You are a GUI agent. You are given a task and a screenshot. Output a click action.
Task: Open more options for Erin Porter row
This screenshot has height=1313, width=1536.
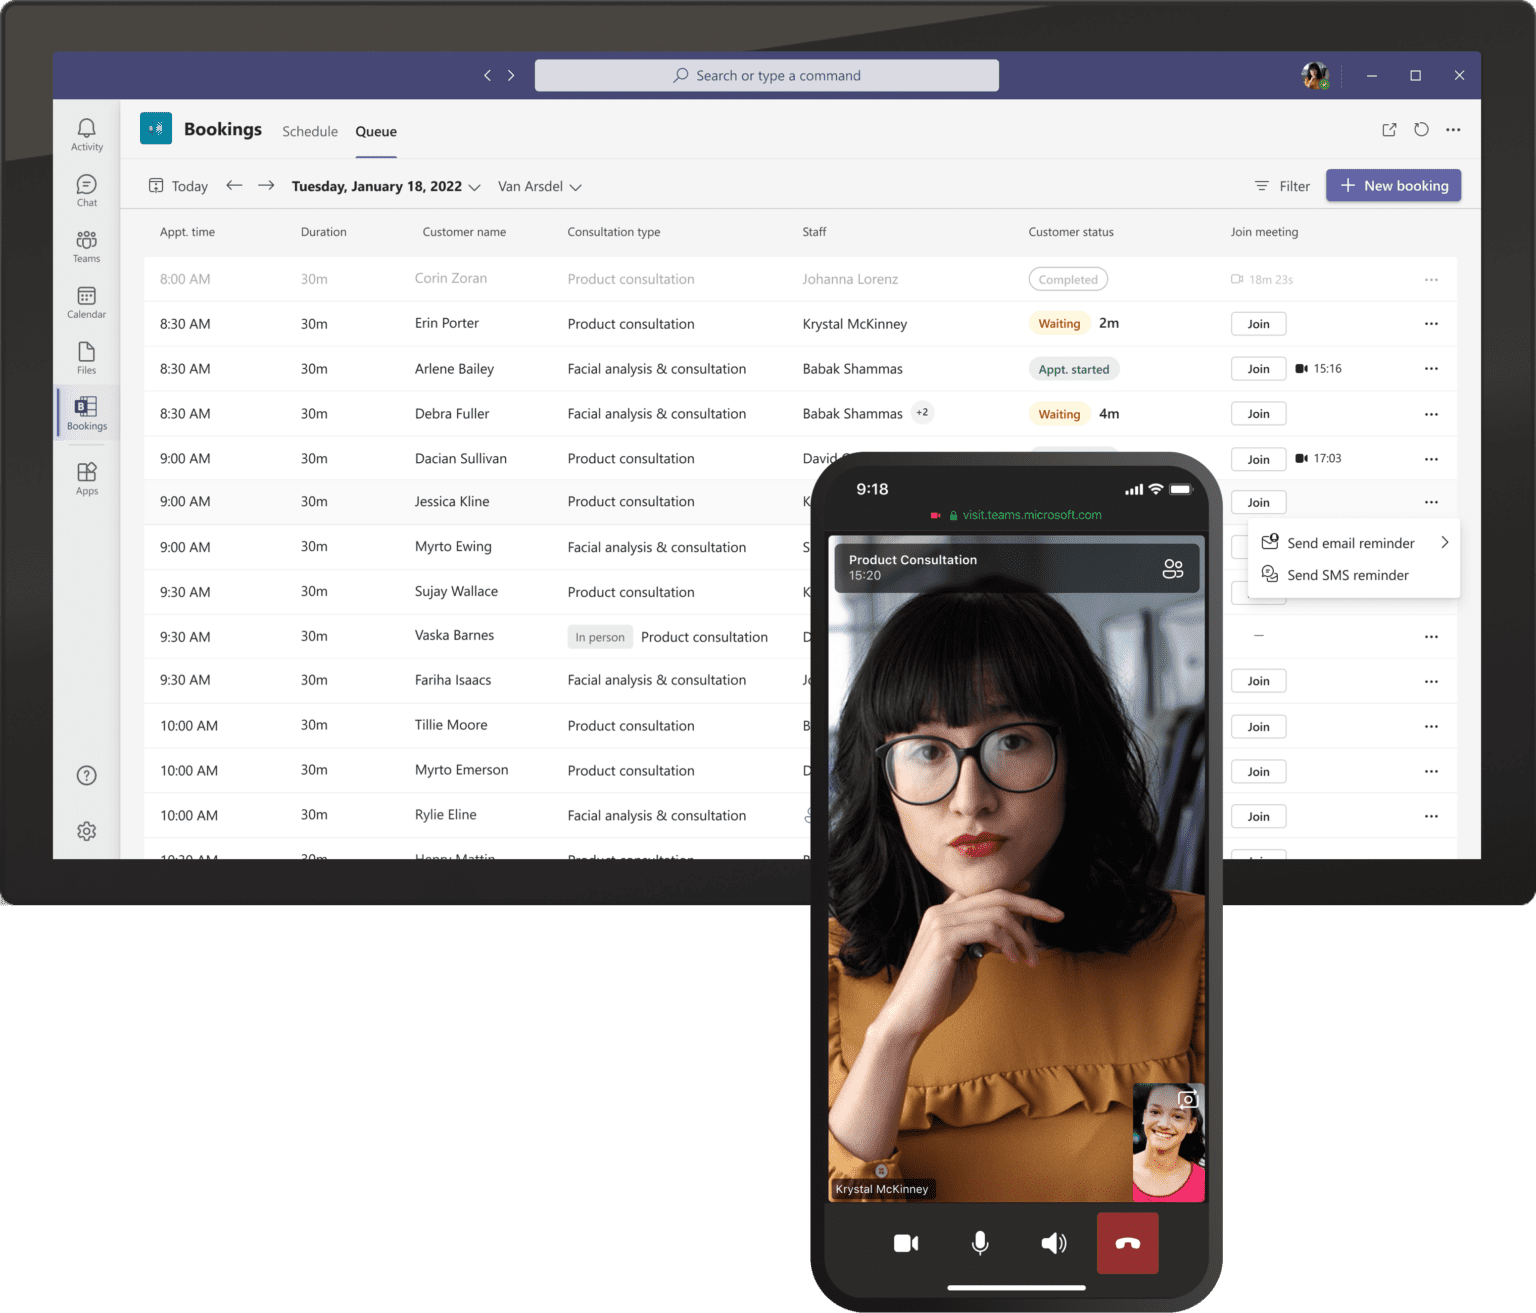click(x=1431, y=324)
